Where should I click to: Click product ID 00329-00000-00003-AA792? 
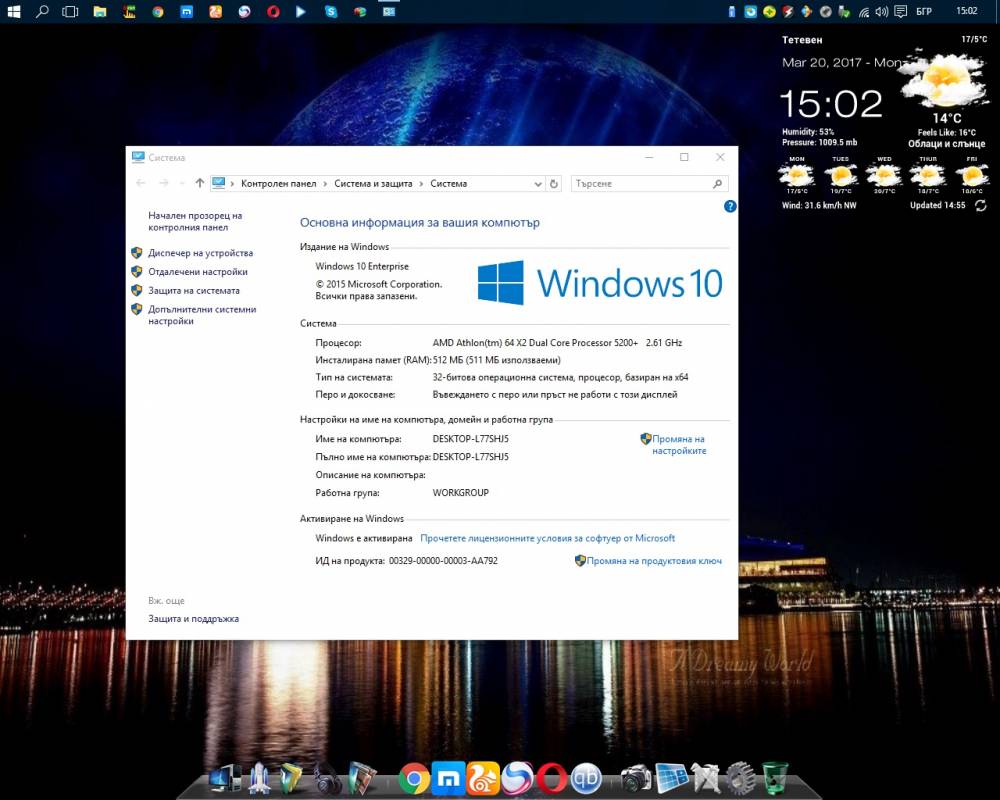pos(443,561)
